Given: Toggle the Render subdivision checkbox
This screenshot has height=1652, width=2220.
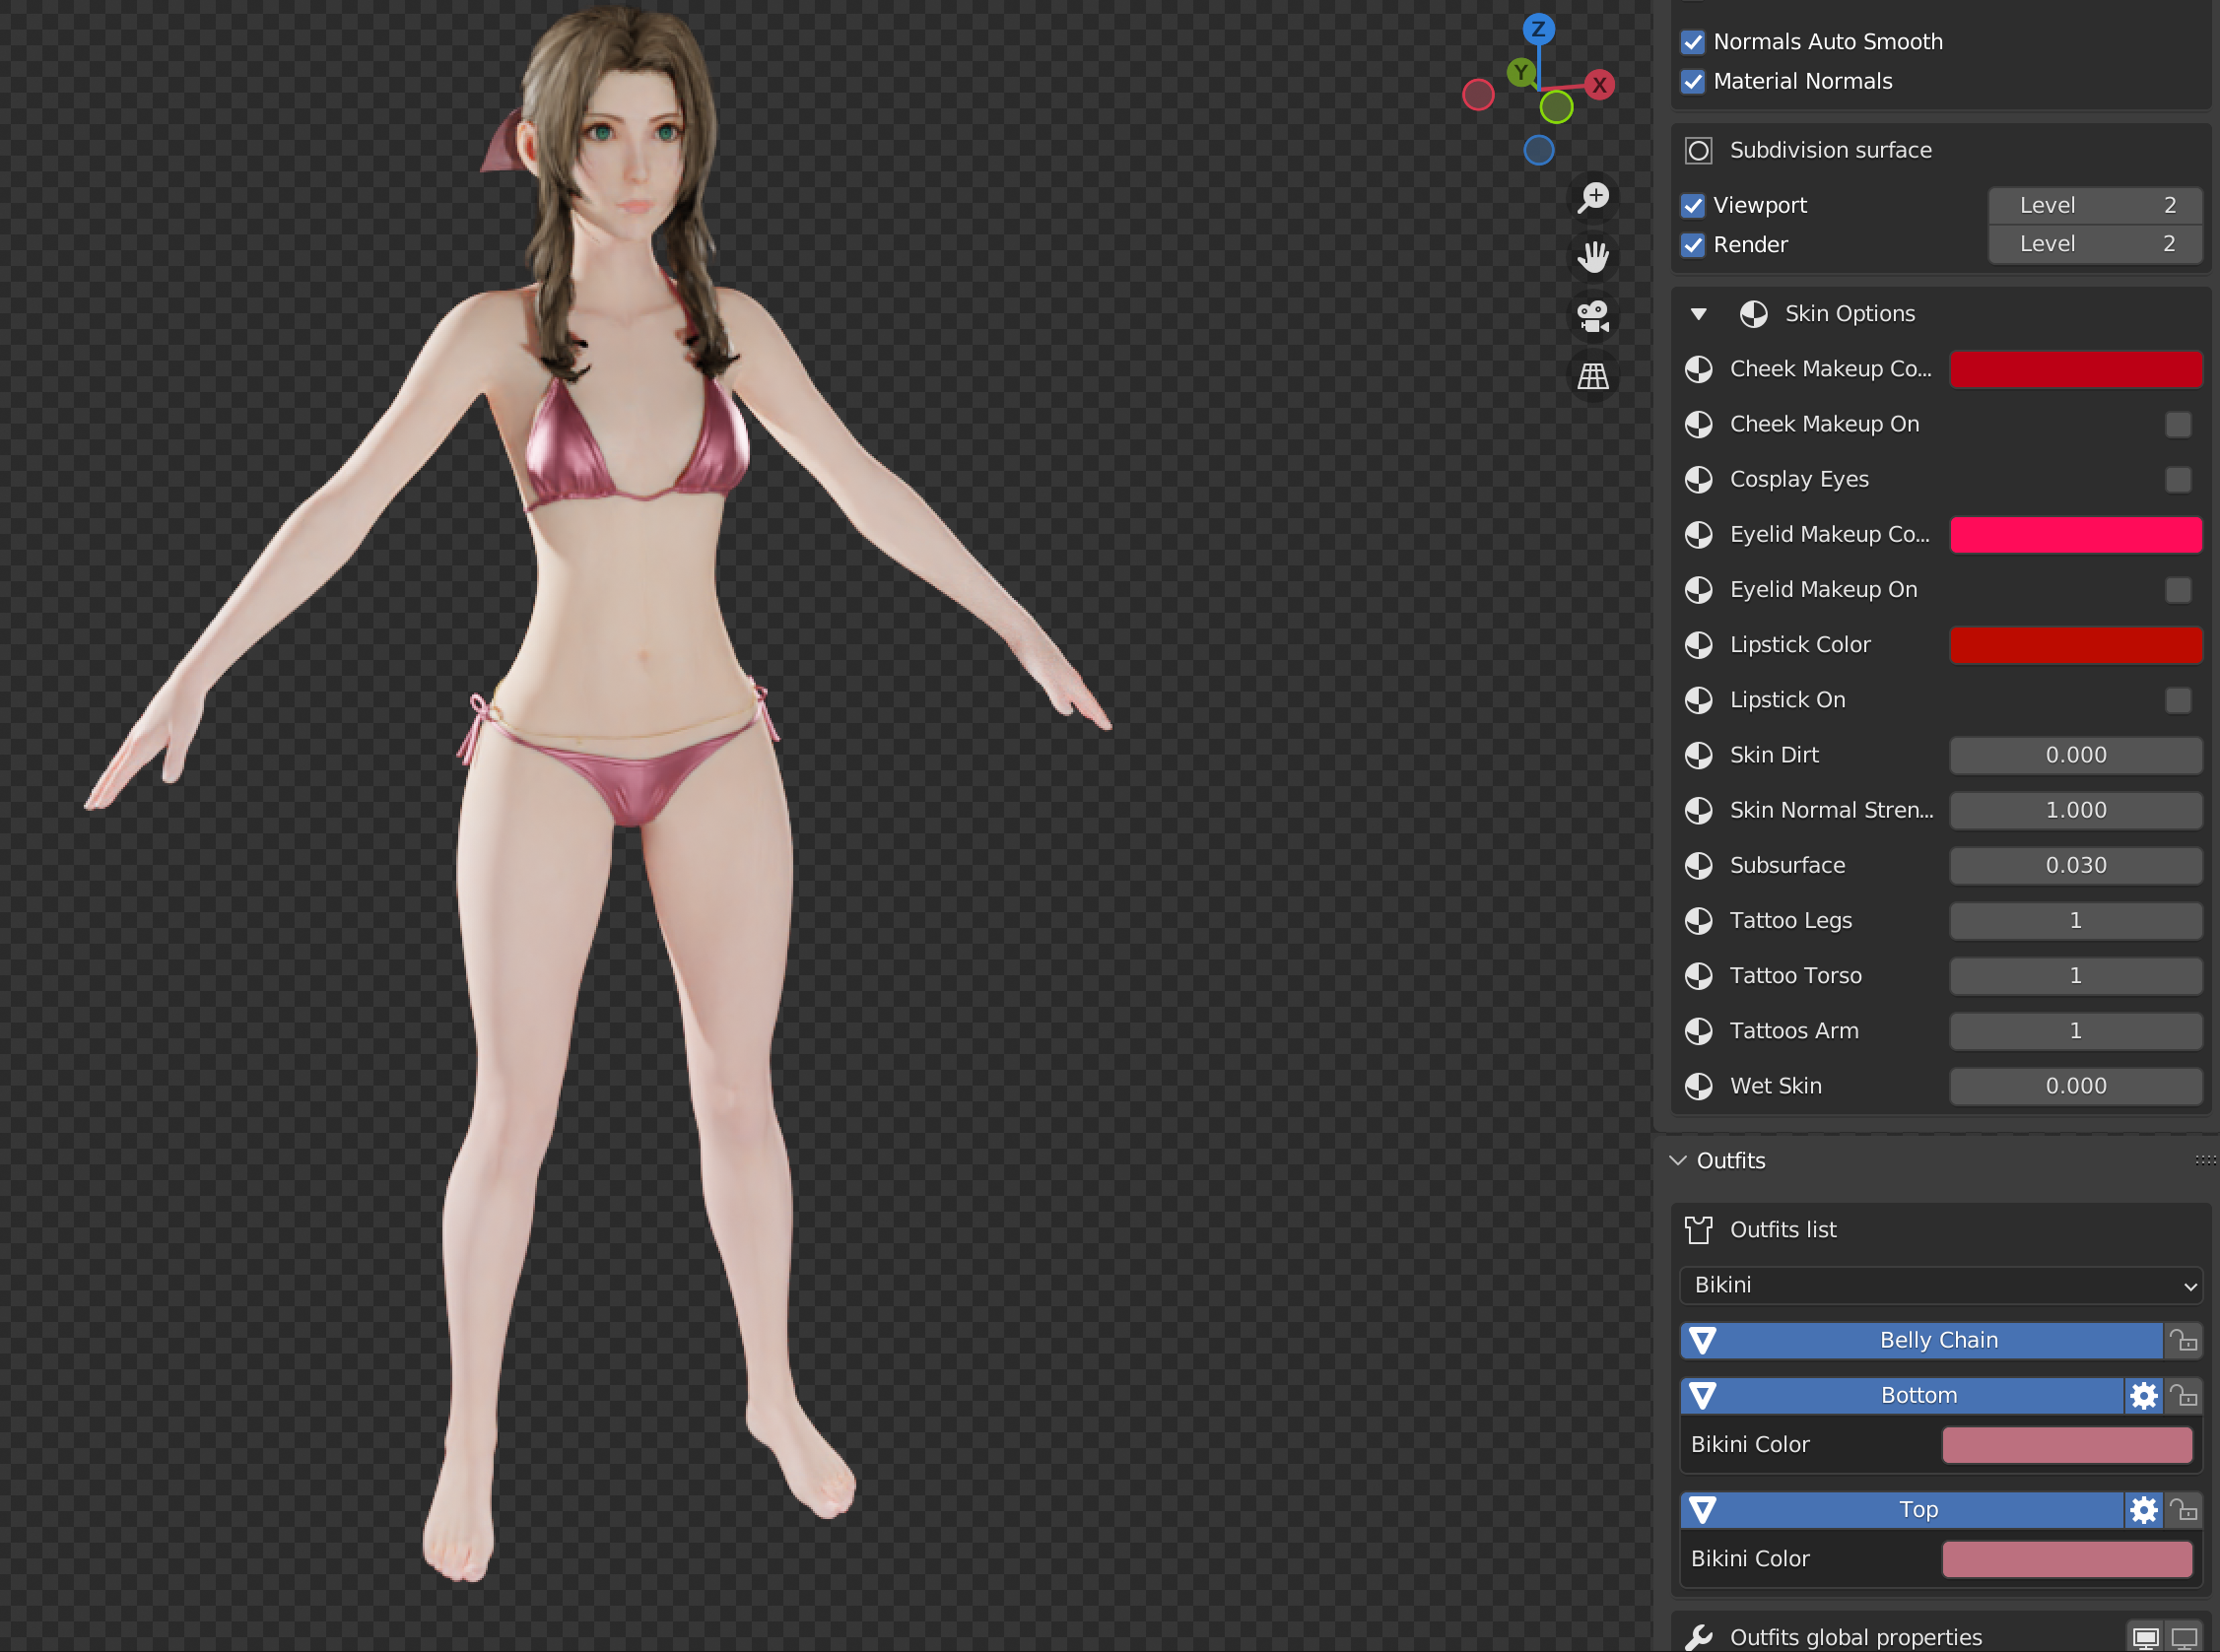Looking at the screenshot, I should pos(1692,245).
